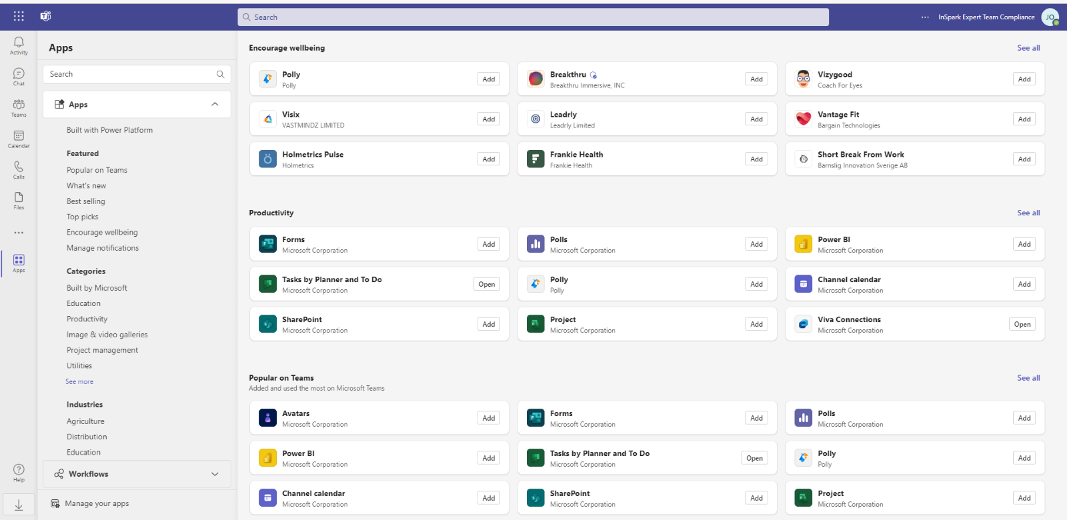Click the Breakthru app icon
Screen dimensions: 1068x520
(535, 79)
